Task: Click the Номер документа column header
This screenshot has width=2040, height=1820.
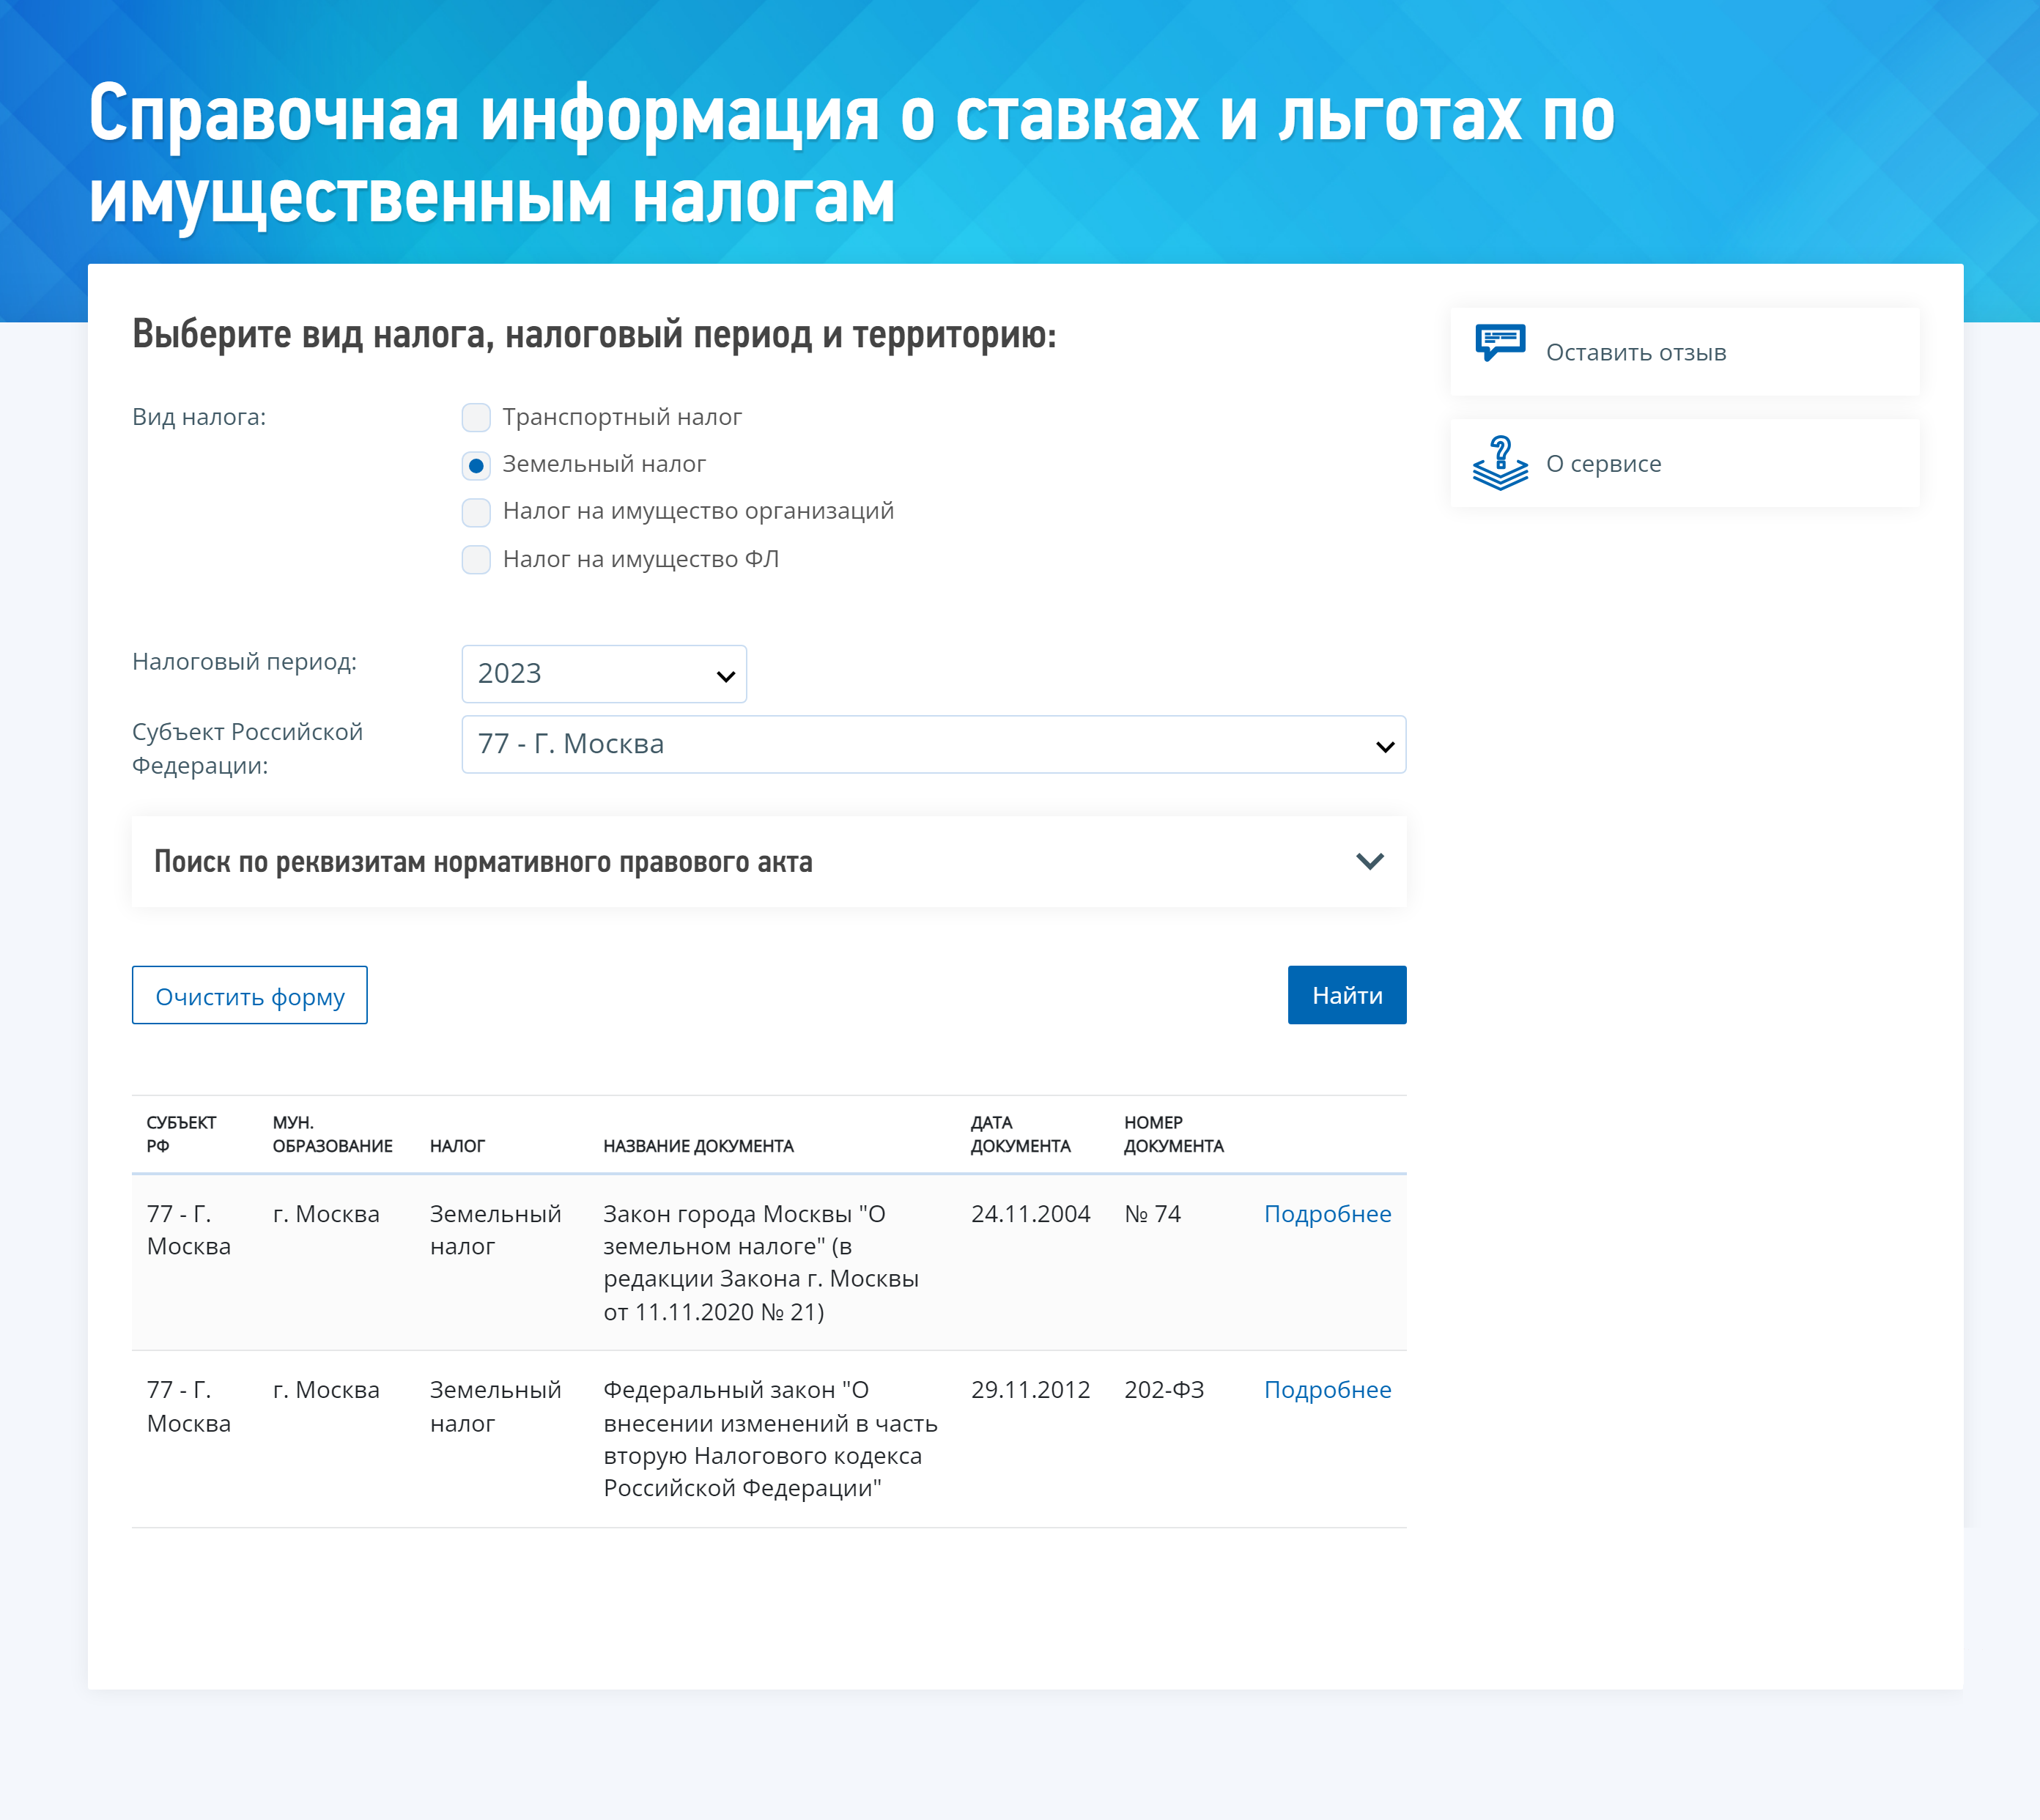Action: coord(1174,1134)
